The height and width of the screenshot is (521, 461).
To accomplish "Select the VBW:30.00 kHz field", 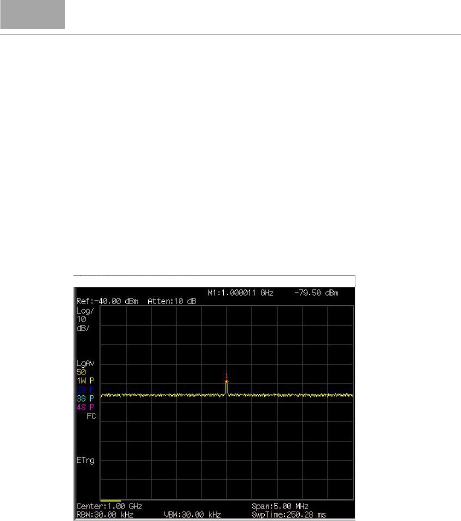I will (192, 515).
